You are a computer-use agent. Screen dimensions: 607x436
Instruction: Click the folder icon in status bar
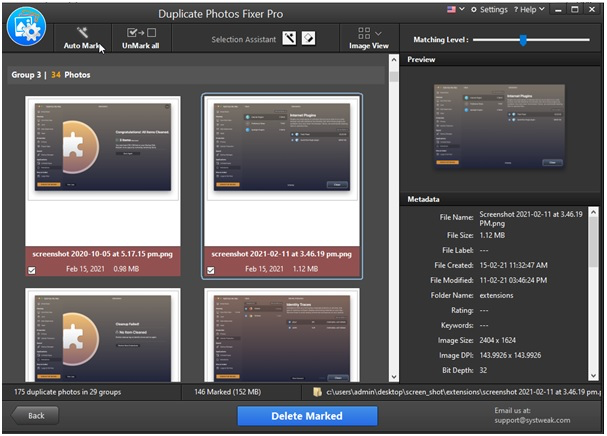coord(317,392)
